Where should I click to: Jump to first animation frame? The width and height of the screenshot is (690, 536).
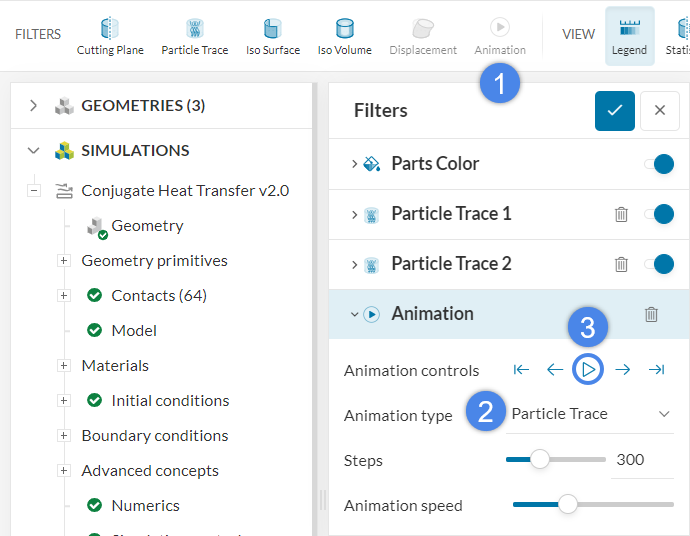(521, 370)
